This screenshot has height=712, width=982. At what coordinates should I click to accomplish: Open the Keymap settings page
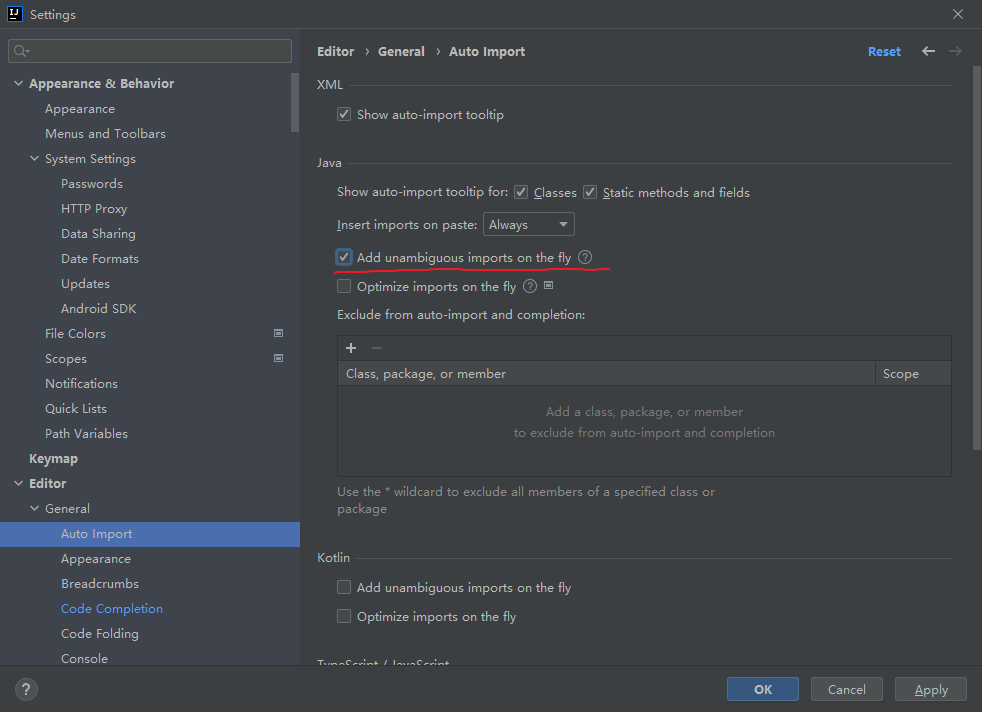pyautogui.click(x=53, y=459)
